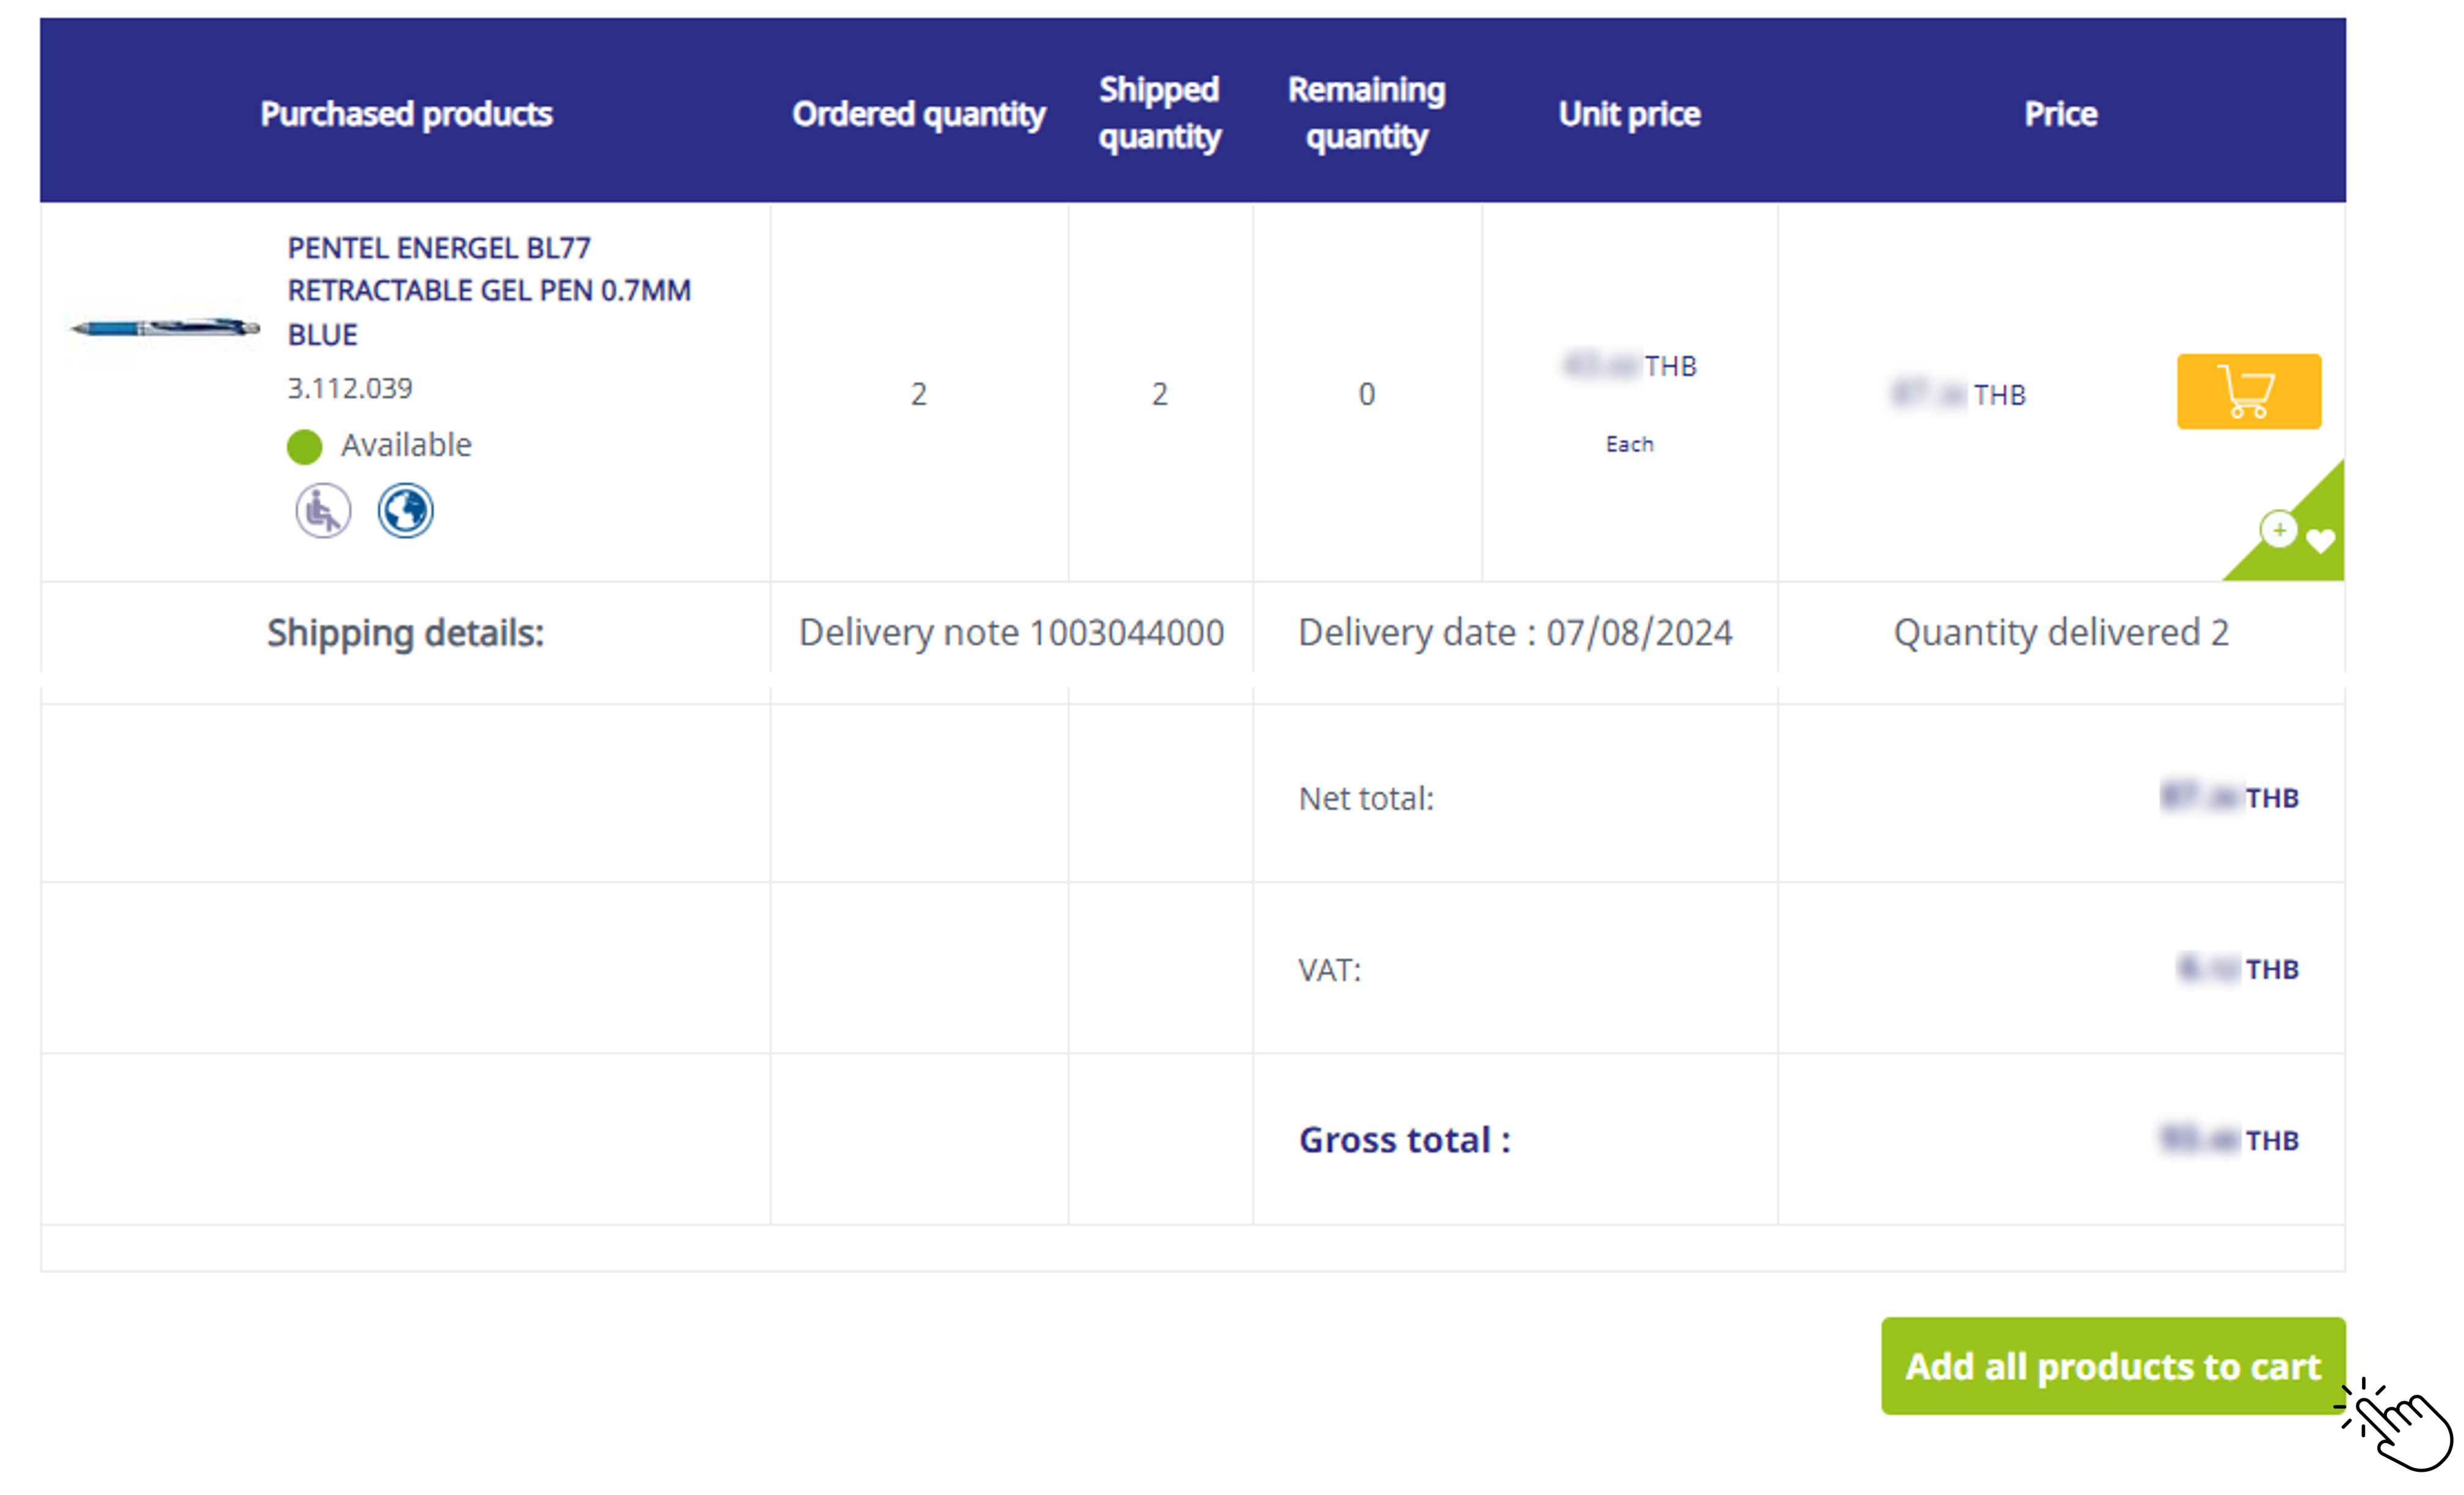The height and width of the screenshot is (1495, 2464).
Task: Click the Shipped quantity column header
Action: click(1159, 112)
